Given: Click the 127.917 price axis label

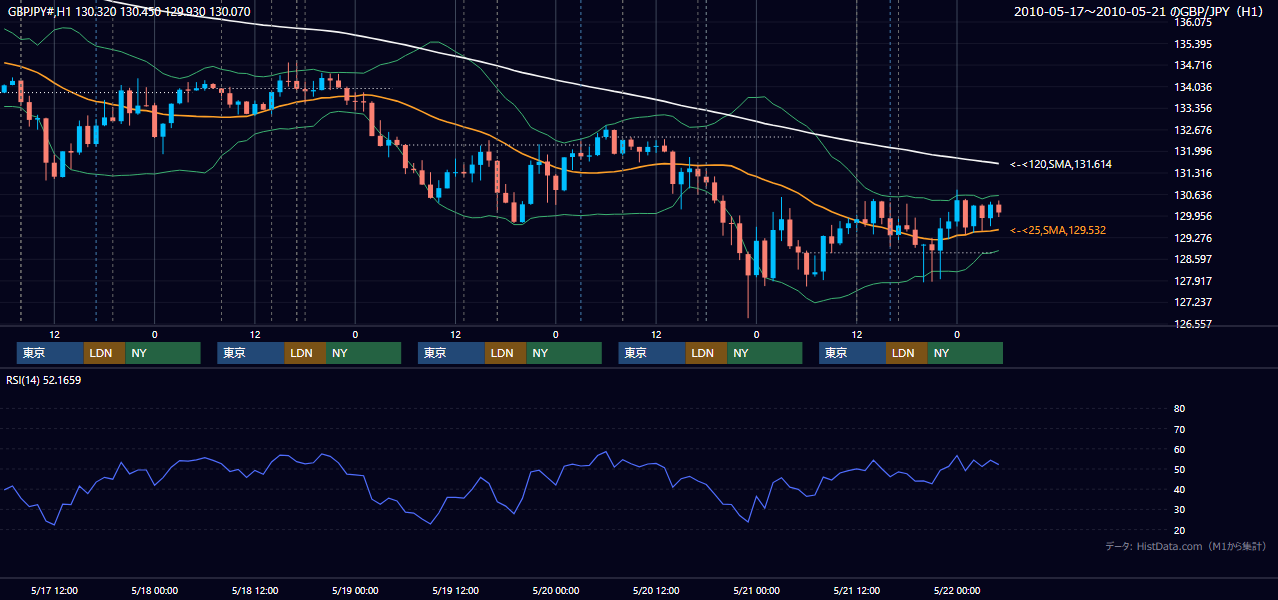Looking at the screenshot, I should (x=1194, y=282).
